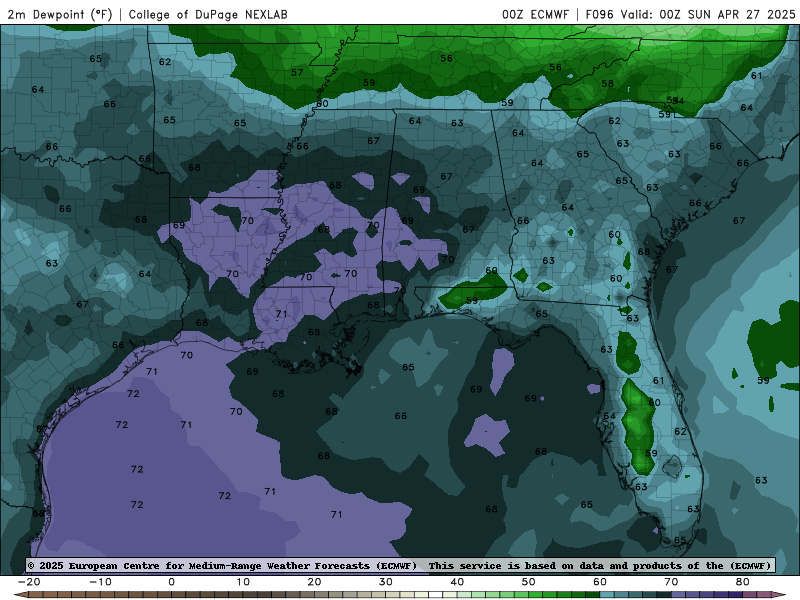Click the "2m Dewpoint (°F)" title text
800x600 pixels.
pyautogui.click(x=60, y=14)
